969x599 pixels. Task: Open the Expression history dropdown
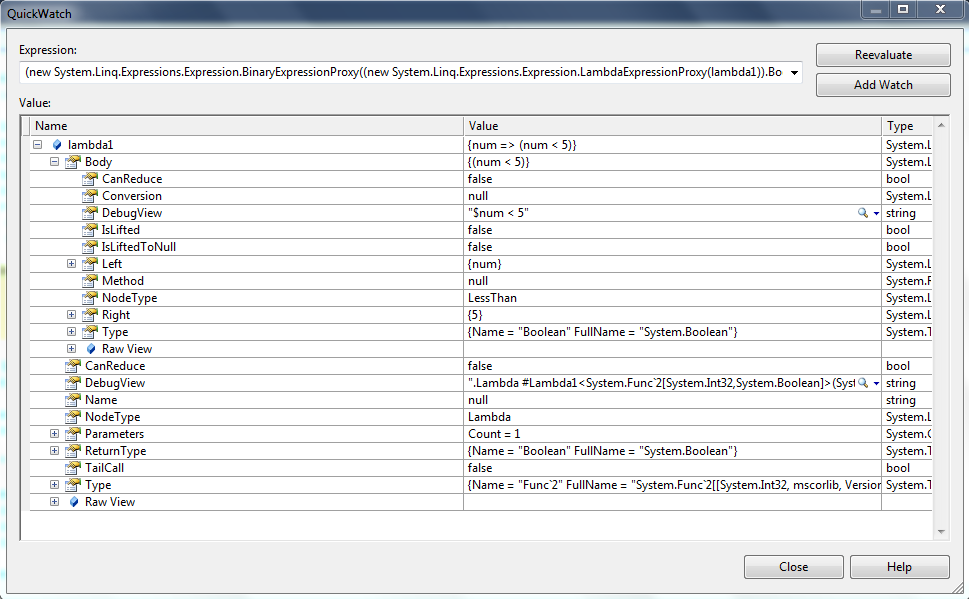pyautogui.click(x=795, y=72)
